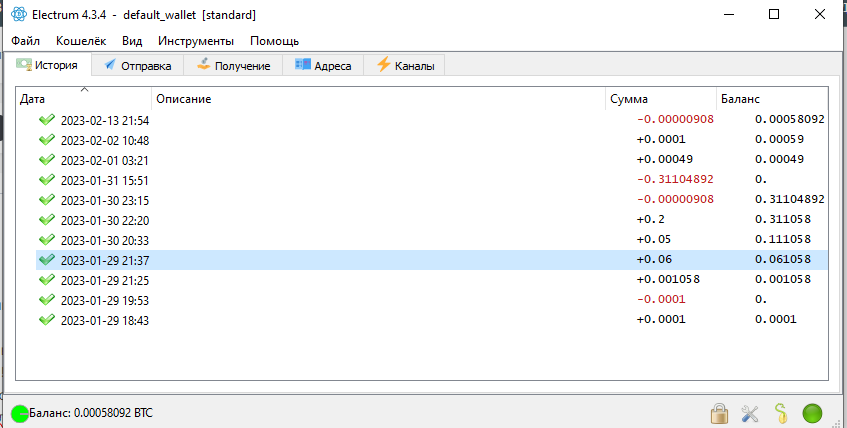Switch to the Каналы tab
Image resolution: width=847 pixels, height=428 pixels.
coord(404,65)
